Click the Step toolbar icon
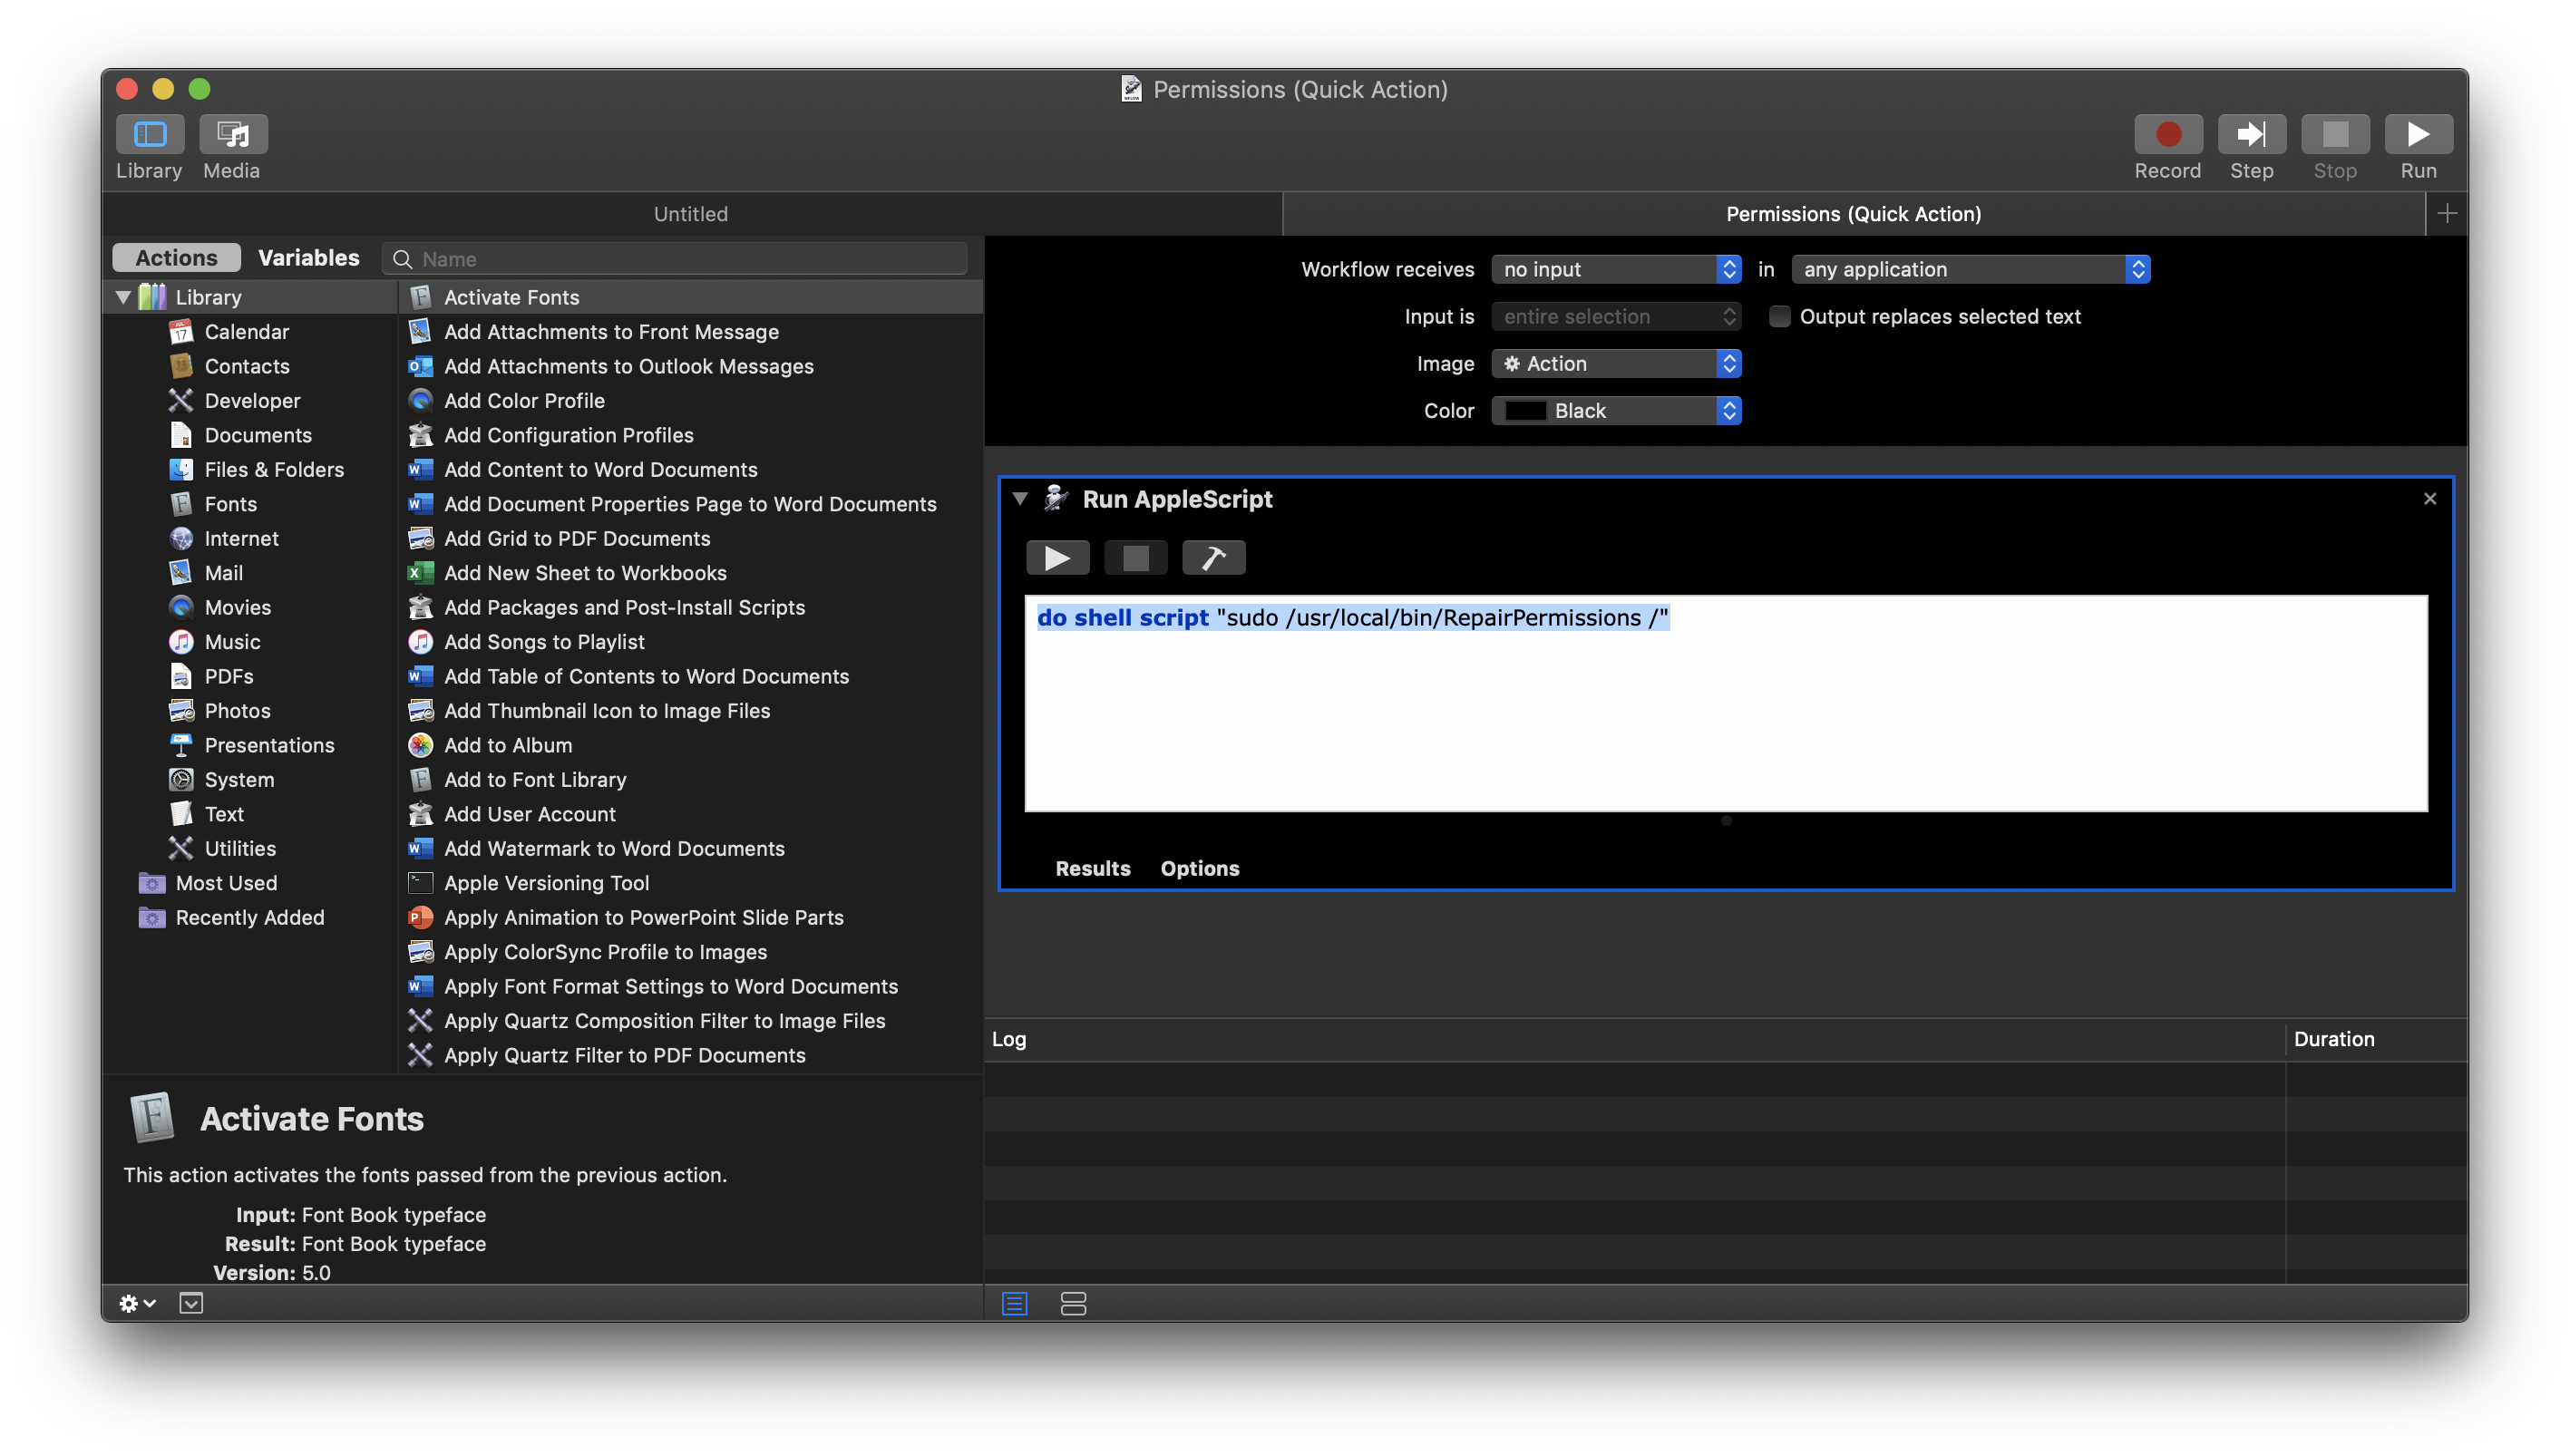This screenshot has width=2570, height=1456. point(2250,135)
